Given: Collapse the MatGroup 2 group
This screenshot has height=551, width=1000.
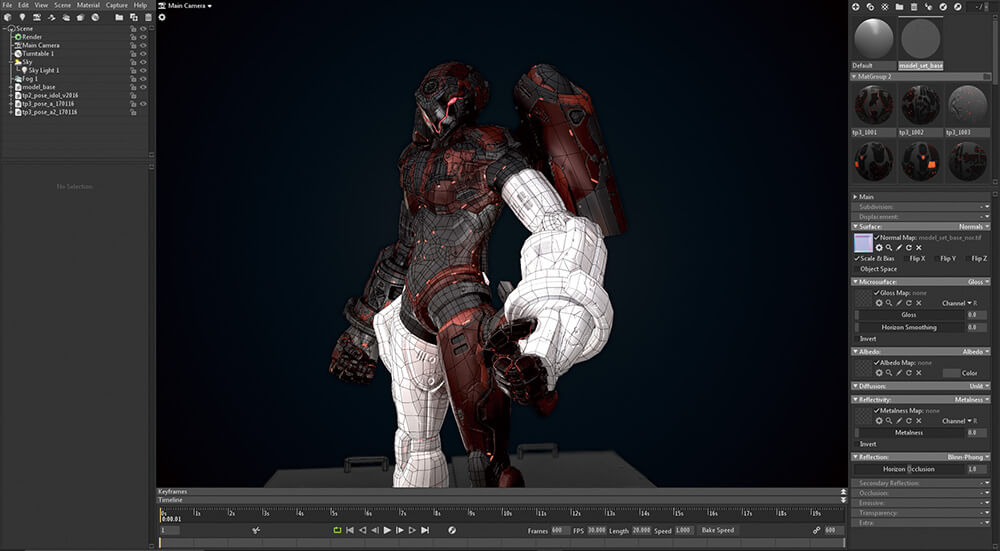Looking at the screenshot, I should point(855,77).
